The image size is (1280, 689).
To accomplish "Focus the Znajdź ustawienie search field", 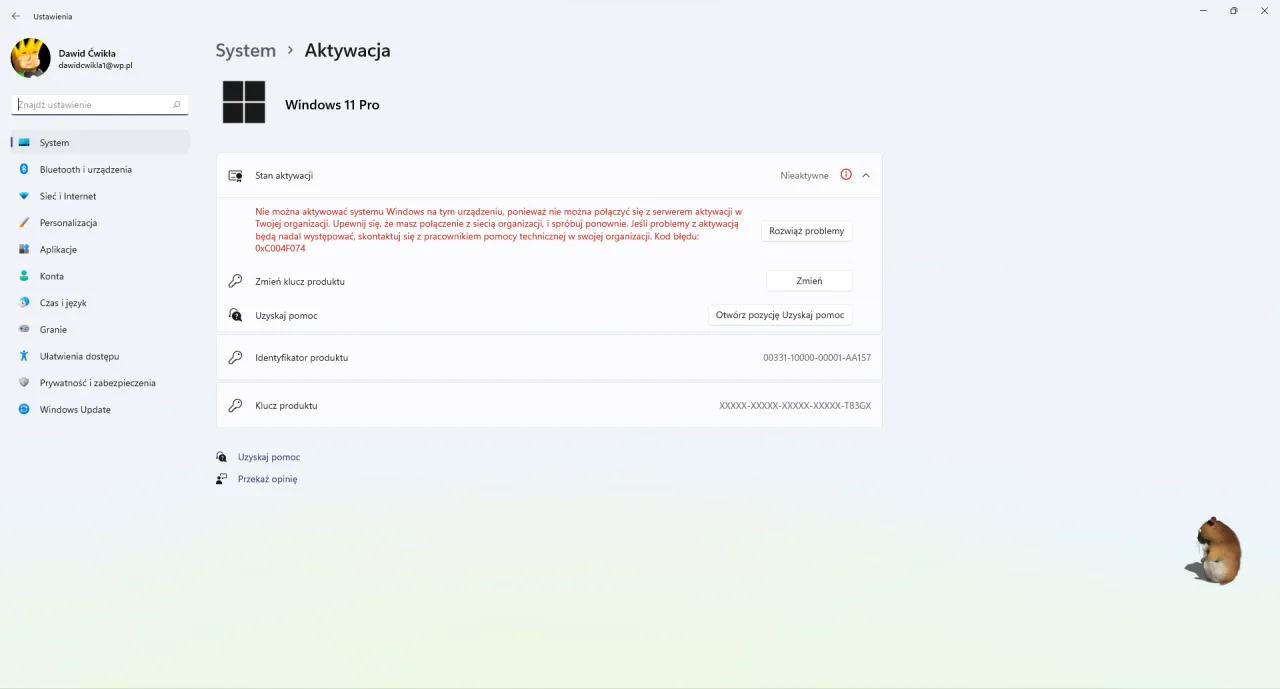I will pos(100,104).
